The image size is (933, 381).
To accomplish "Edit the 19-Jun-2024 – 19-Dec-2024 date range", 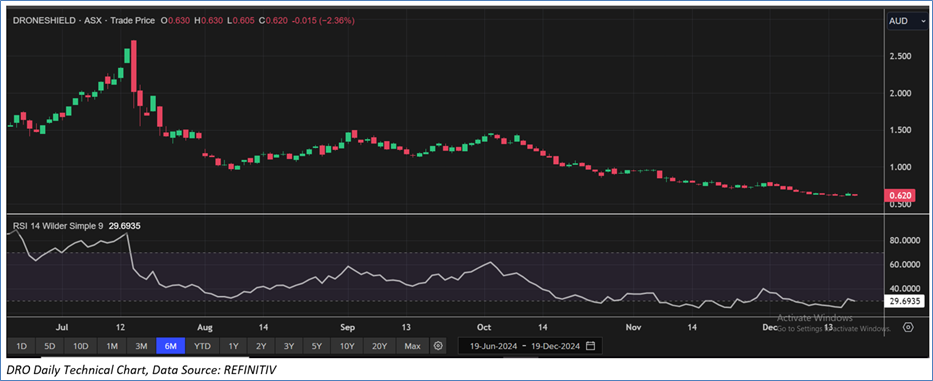I will tap(531, 346).
